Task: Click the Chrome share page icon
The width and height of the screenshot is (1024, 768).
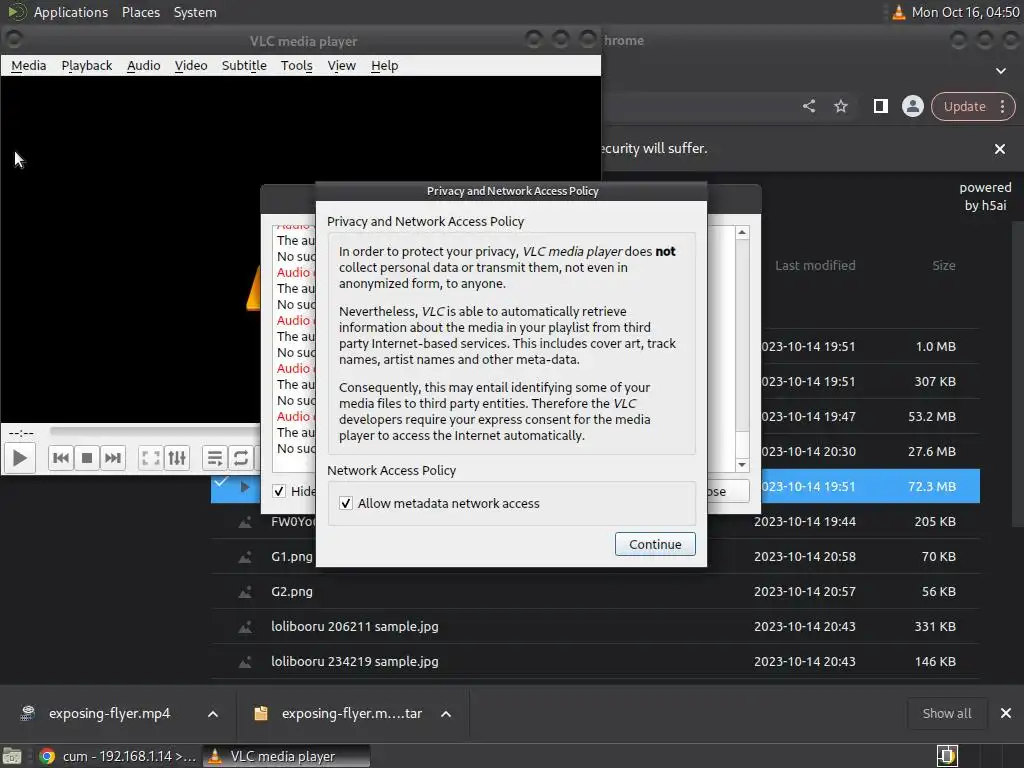Action: (809, 106)
